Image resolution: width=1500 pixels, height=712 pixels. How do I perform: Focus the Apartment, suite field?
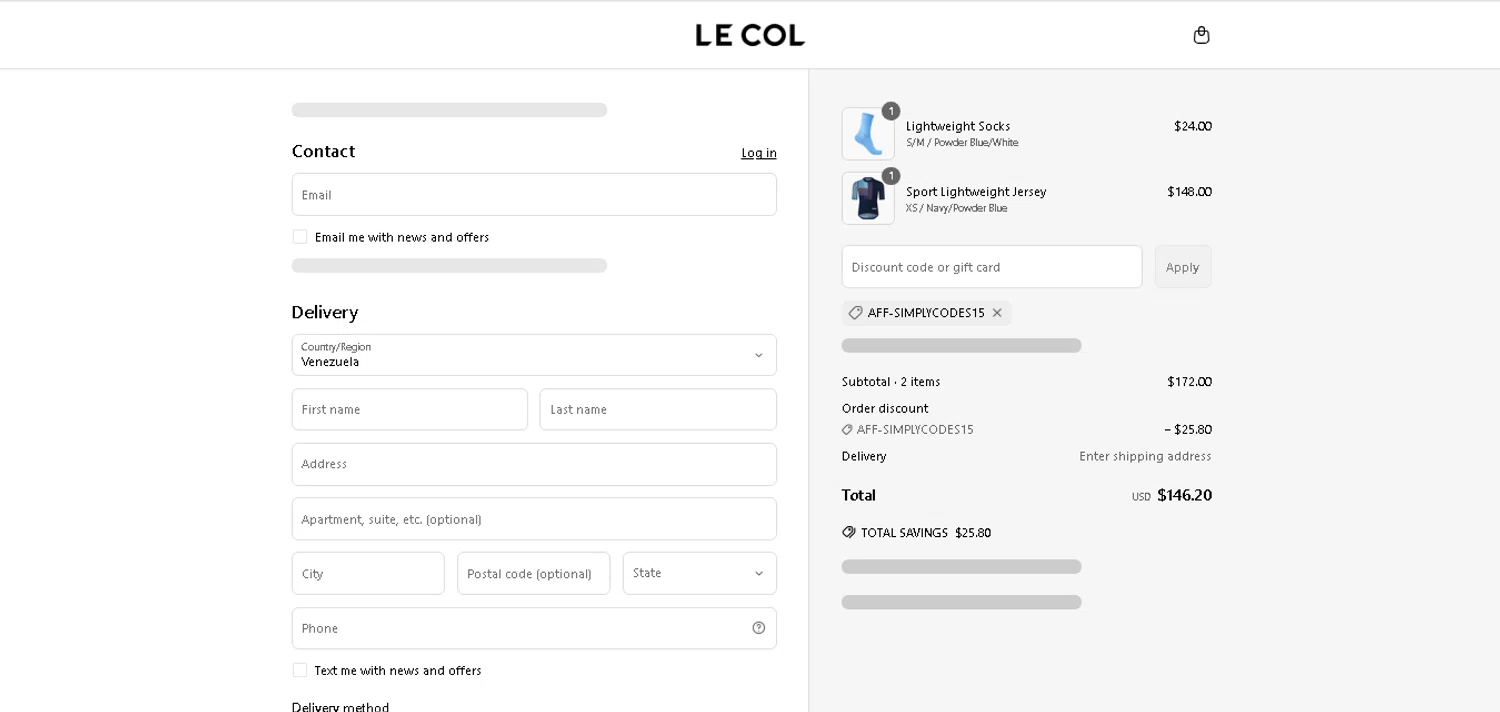pyautogui.click(x=534, y=519)
